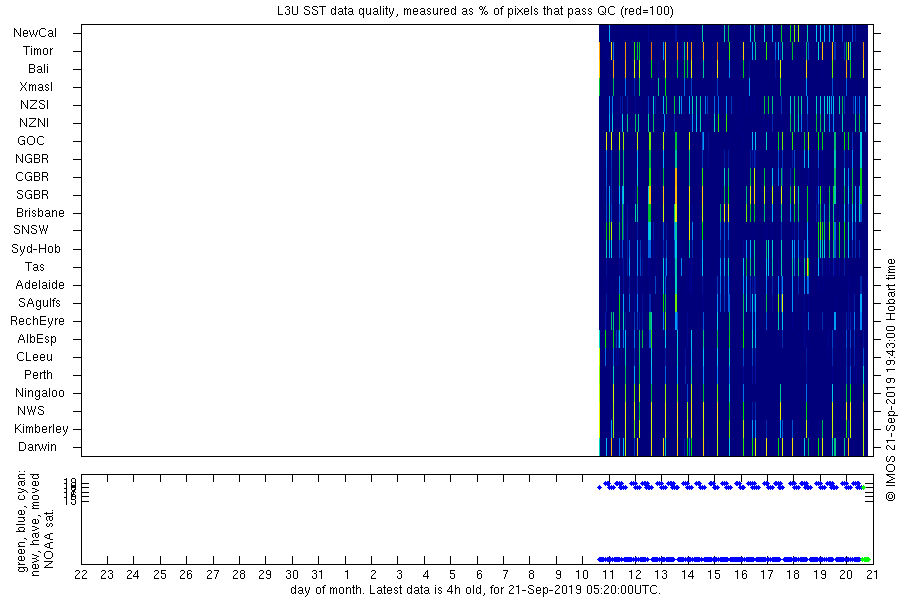
Task: Click the Kimberley row label
Action: (x=41, y=429)
